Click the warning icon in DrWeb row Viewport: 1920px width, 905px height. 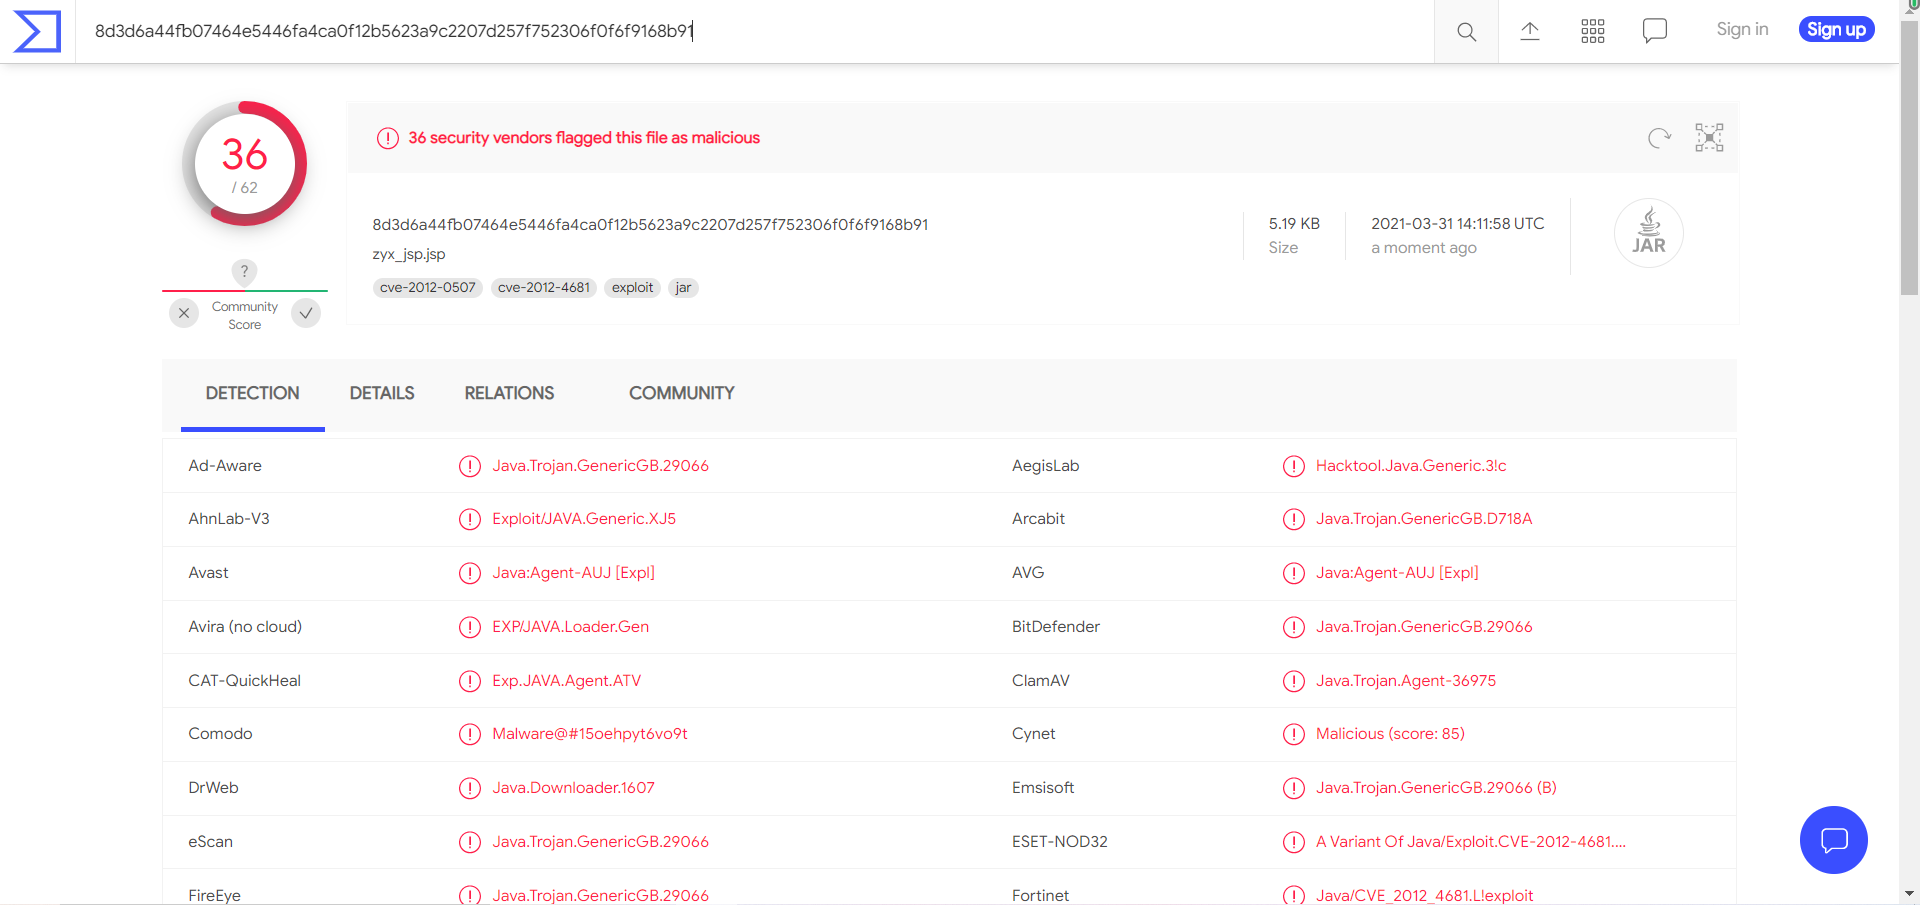click(x=470, y=788)
